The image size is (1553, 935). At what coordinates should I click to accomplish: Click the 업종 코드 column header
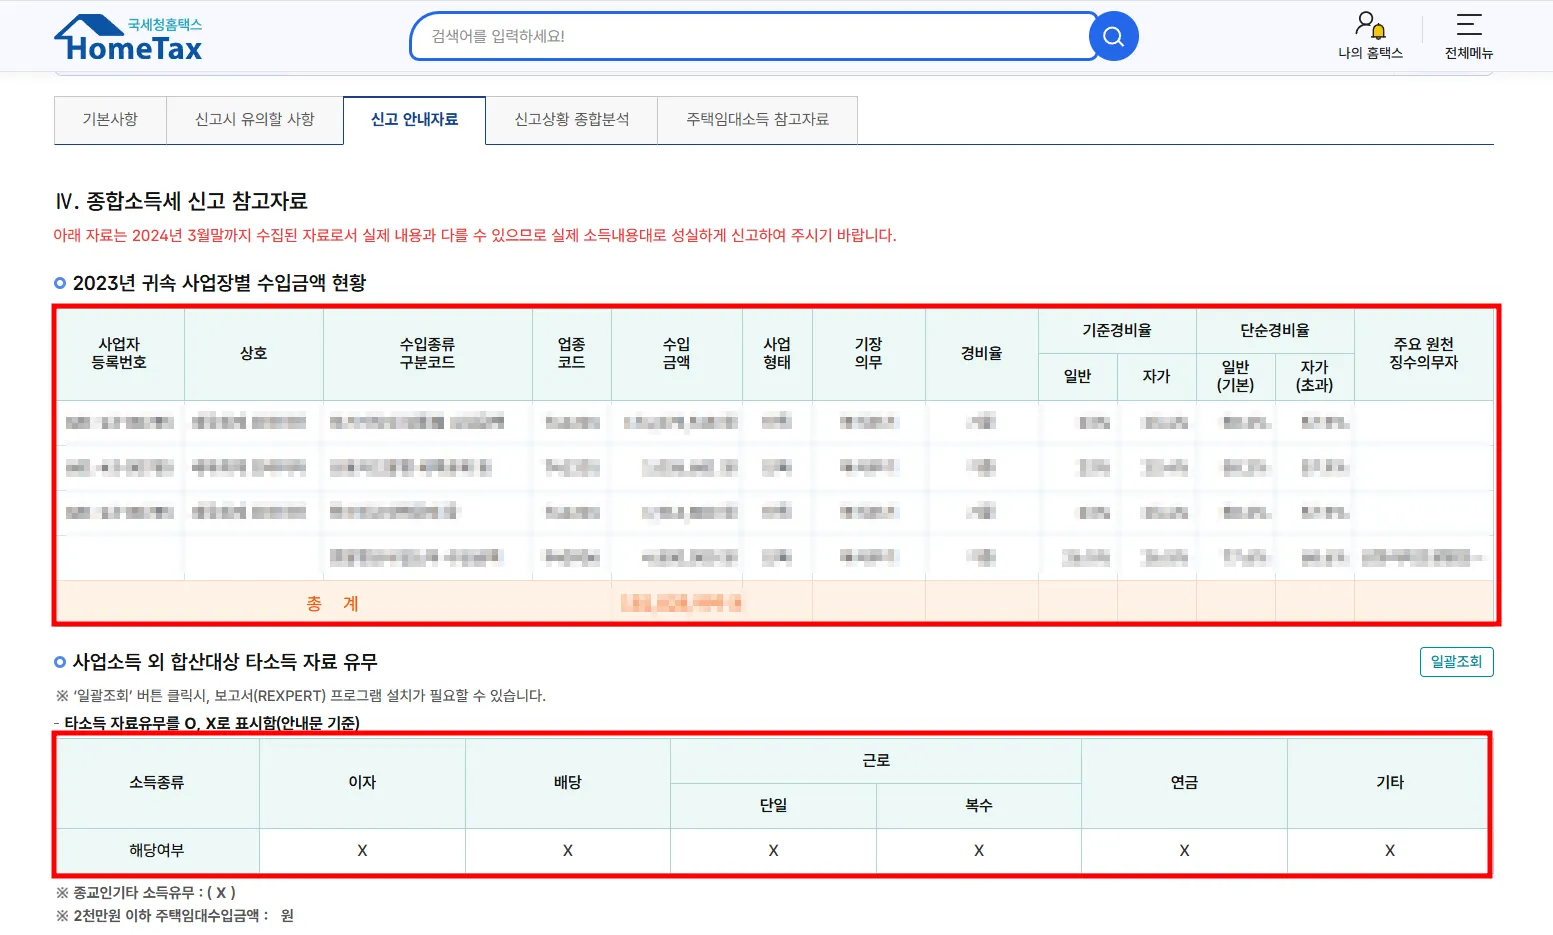coord(572,354)
